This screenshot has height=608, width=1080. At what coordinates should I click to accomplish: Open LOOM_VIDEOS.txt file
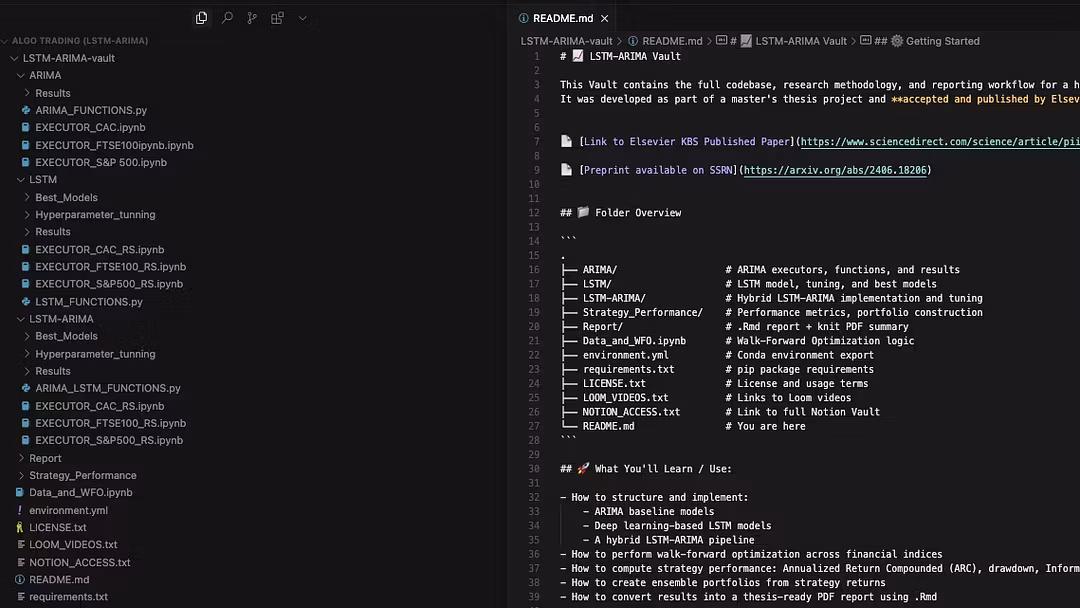tap(73, 545)
